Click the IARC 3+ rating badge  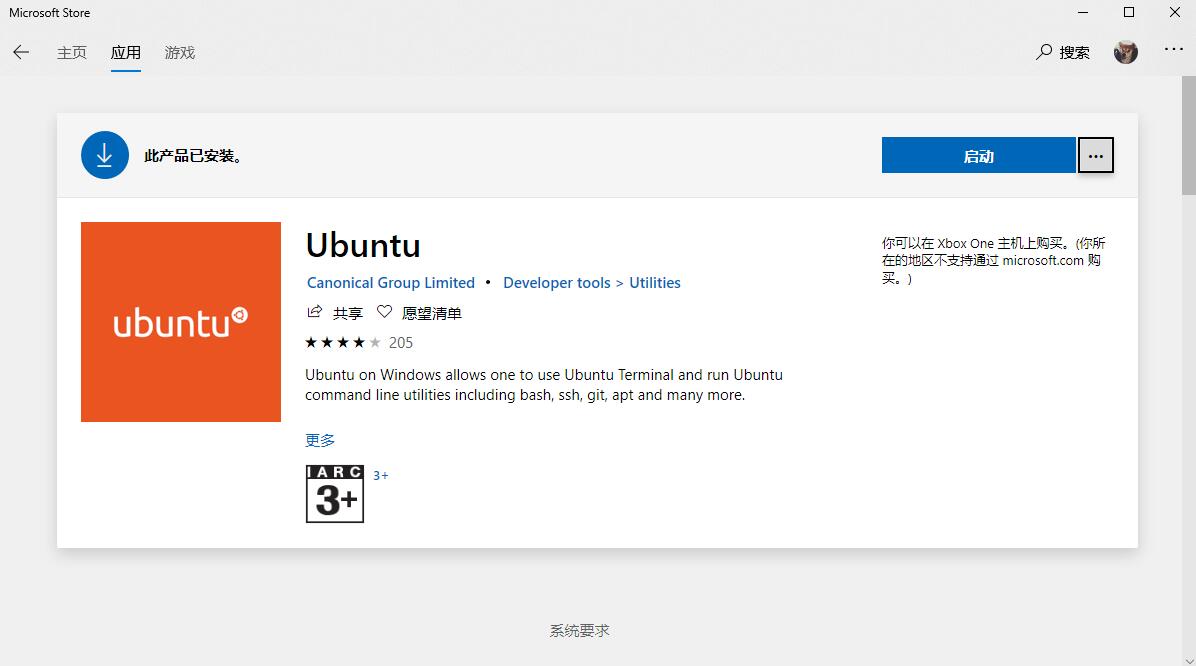point(335,494)
